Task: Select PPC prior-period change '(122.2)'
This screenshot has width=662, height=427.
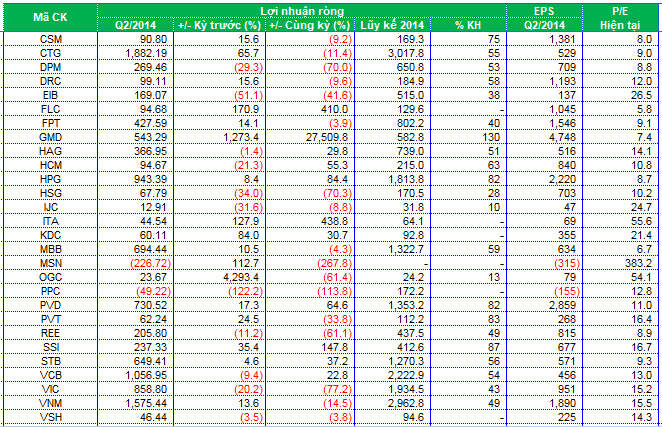Action: coord(246,291)
